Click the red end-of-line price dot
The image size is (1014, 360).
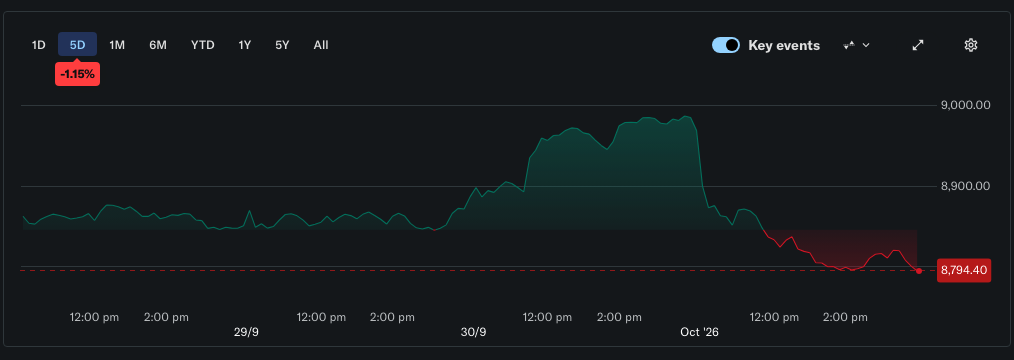(x=919, y=271)
